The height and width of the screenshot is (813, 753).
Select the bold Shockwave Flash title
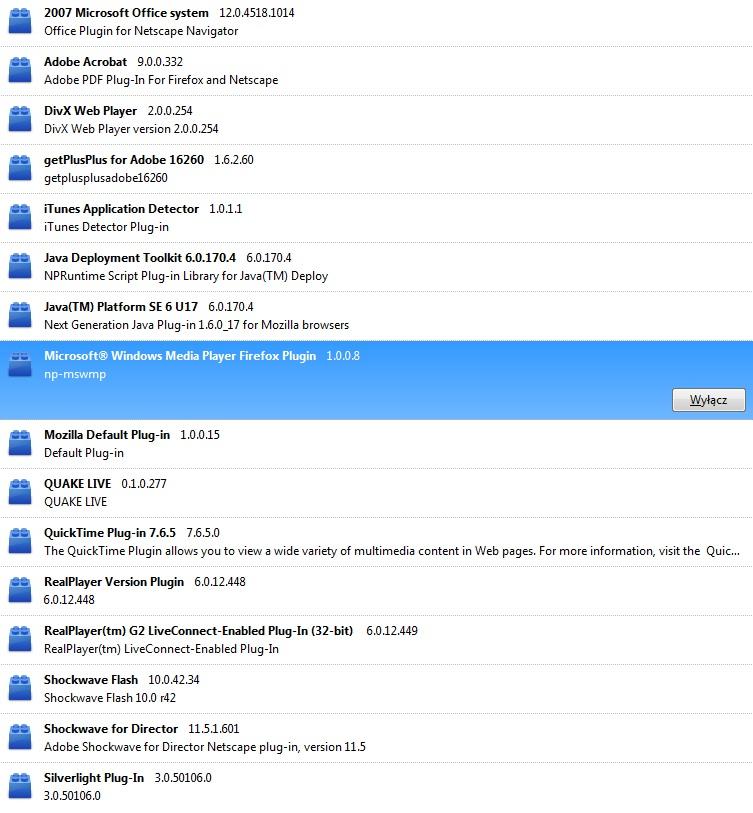point(91,680)
